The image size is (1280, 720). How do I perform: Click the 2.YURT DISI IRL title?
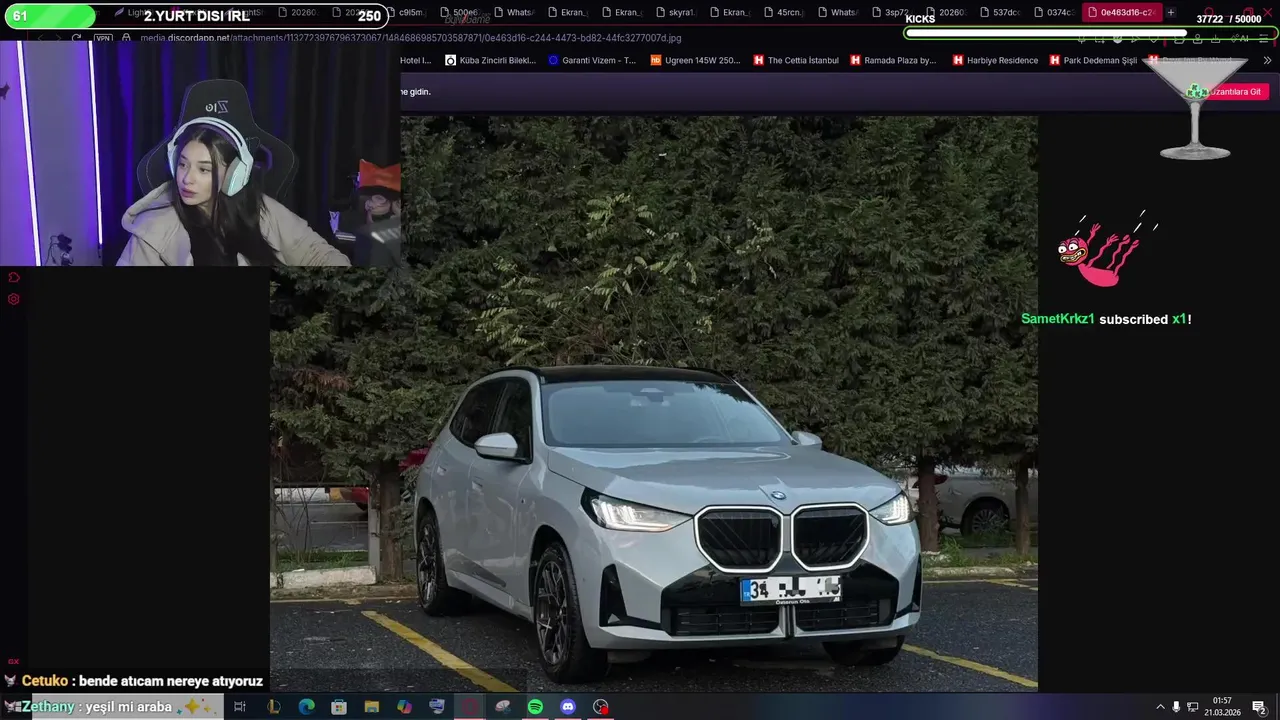click(x=197, y=16)
